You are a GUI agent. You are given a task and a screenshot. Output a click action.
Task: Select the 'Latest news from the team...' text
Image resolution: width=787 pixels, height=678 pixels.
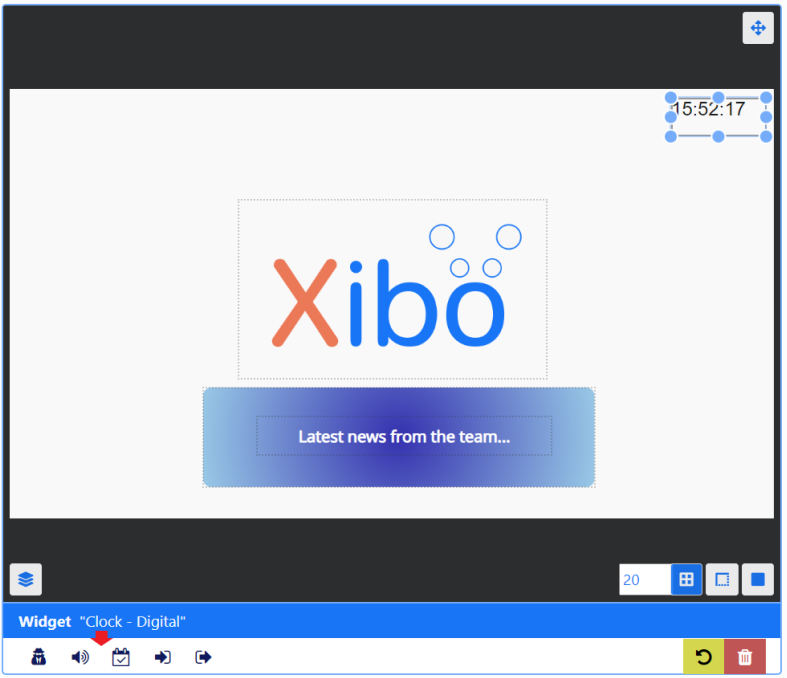tap(404, 437)
